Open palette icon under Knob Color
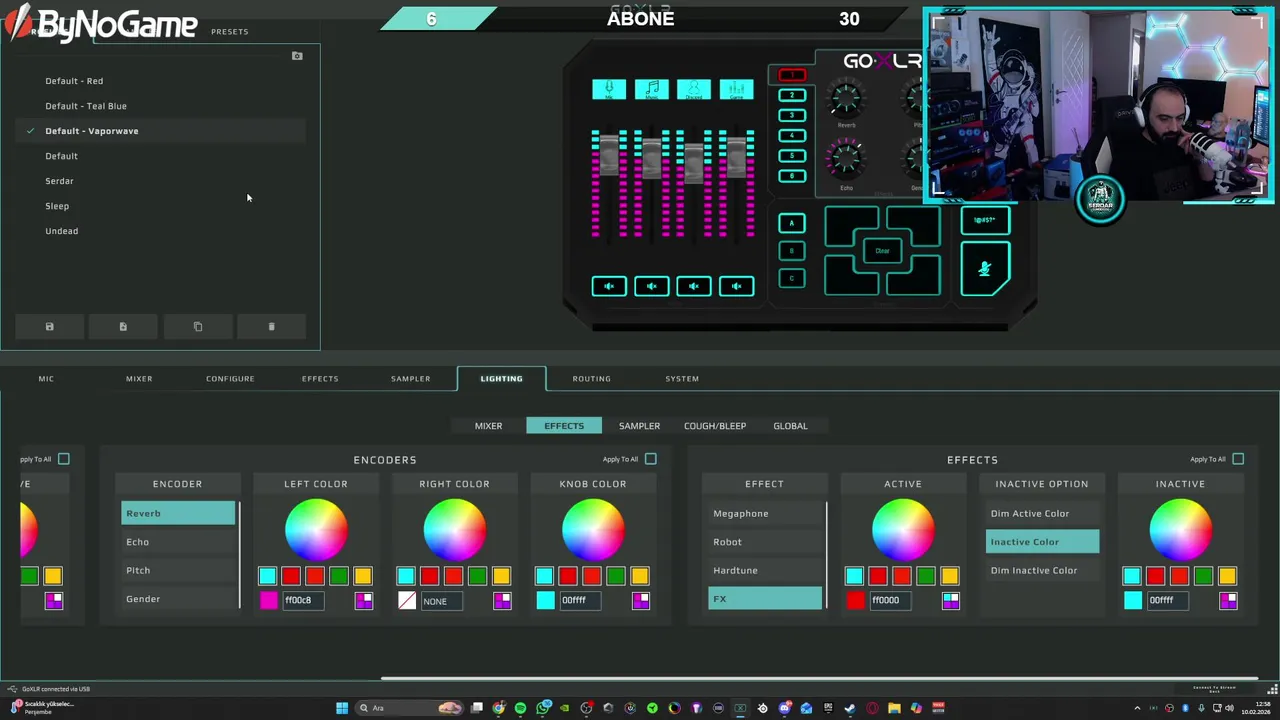The image size is (1280, 720). (x=641, y=600)
